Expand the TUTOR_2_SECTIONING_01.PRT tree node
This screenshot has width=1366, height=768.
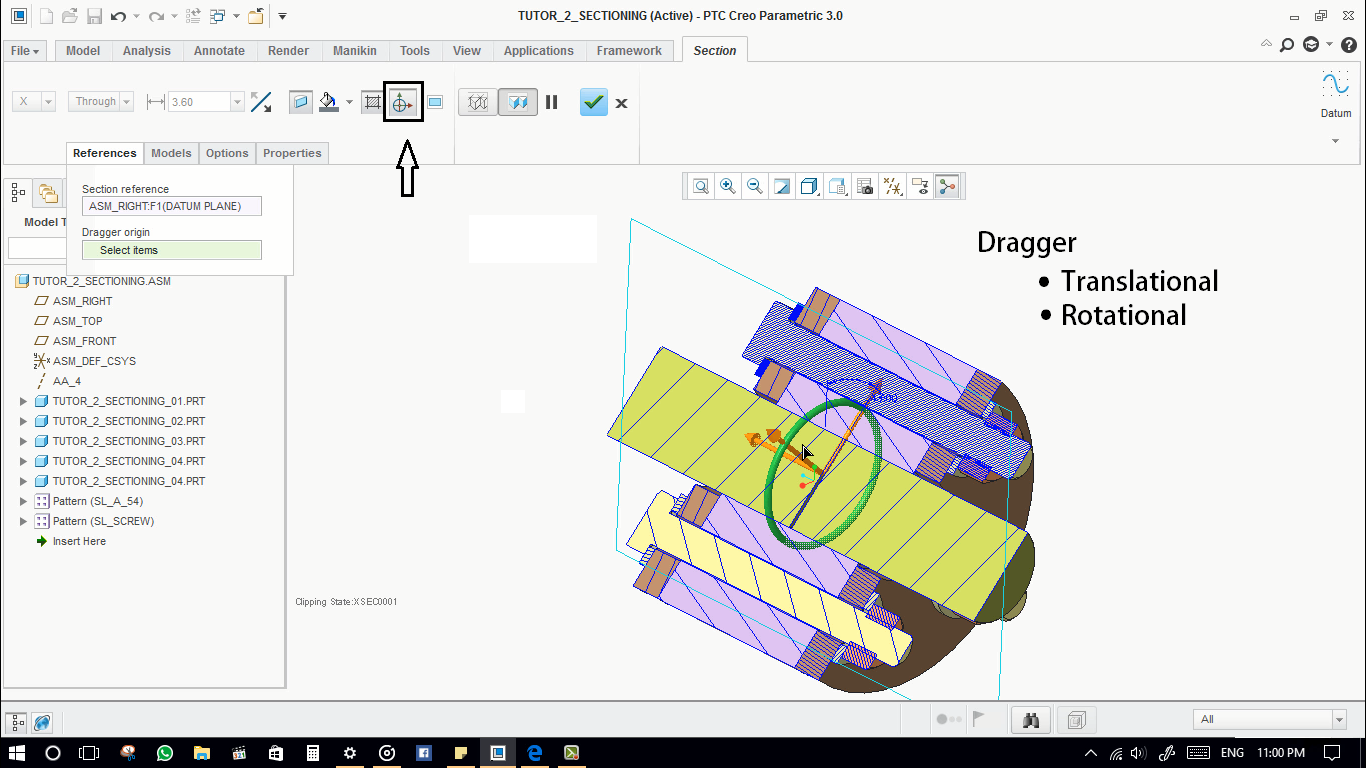coord(23,400)
